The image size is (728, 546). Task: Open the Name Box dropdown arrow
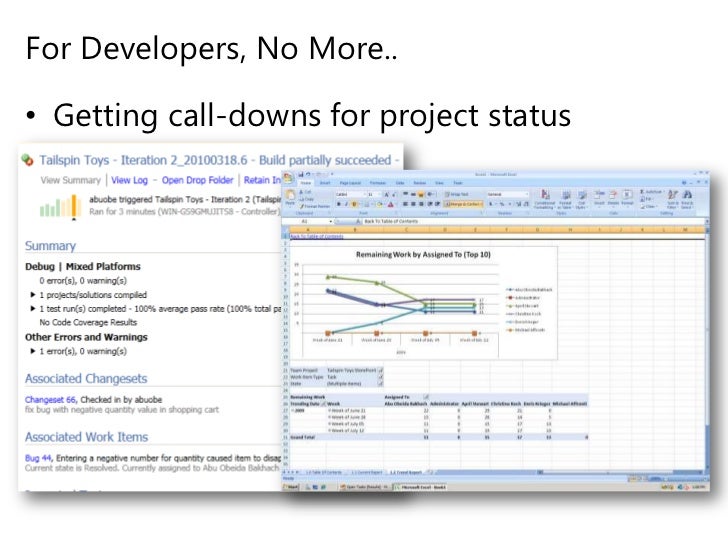[x=331, y=221]
